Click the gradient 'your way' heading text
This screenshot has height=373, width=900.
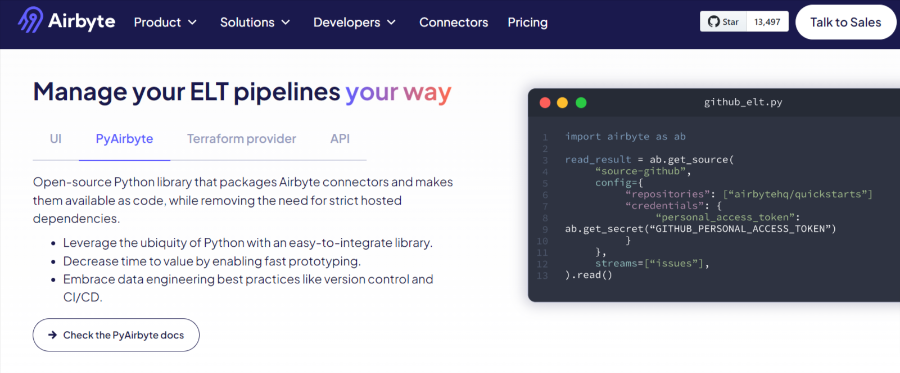(x=398, y=93)
